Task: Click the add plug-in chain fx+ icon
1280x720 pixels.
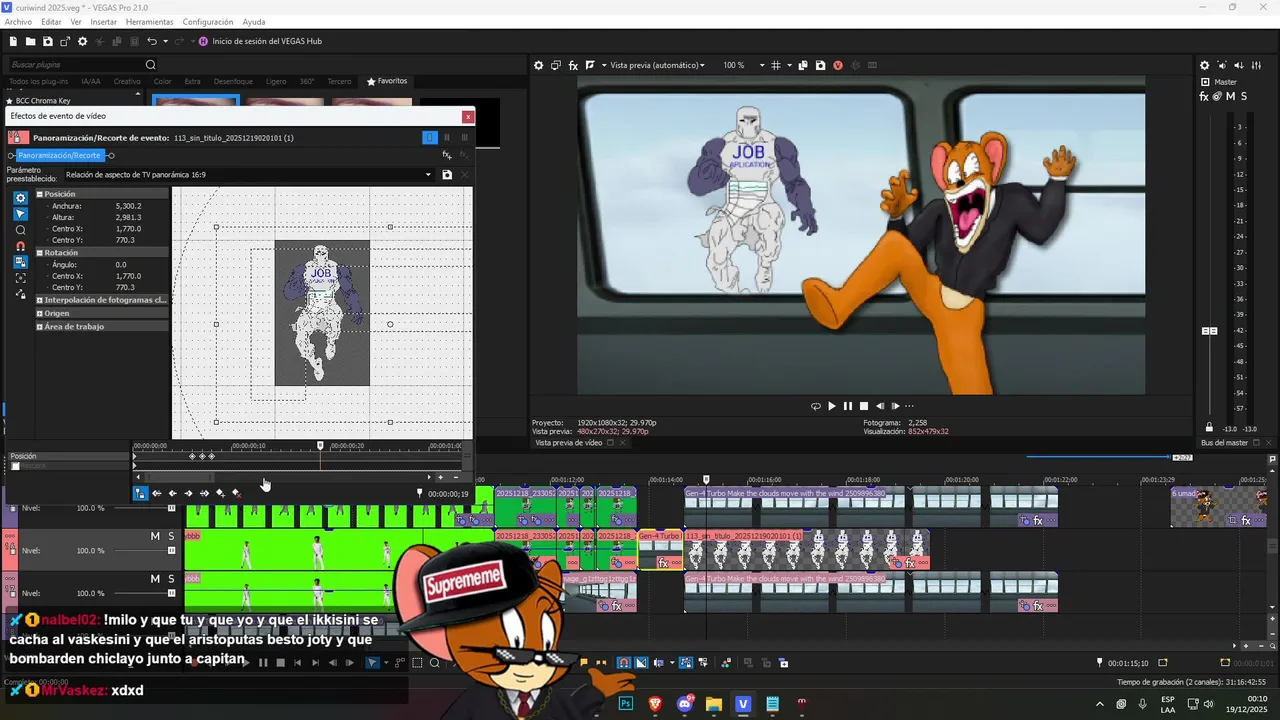Action: coord(447,155)
